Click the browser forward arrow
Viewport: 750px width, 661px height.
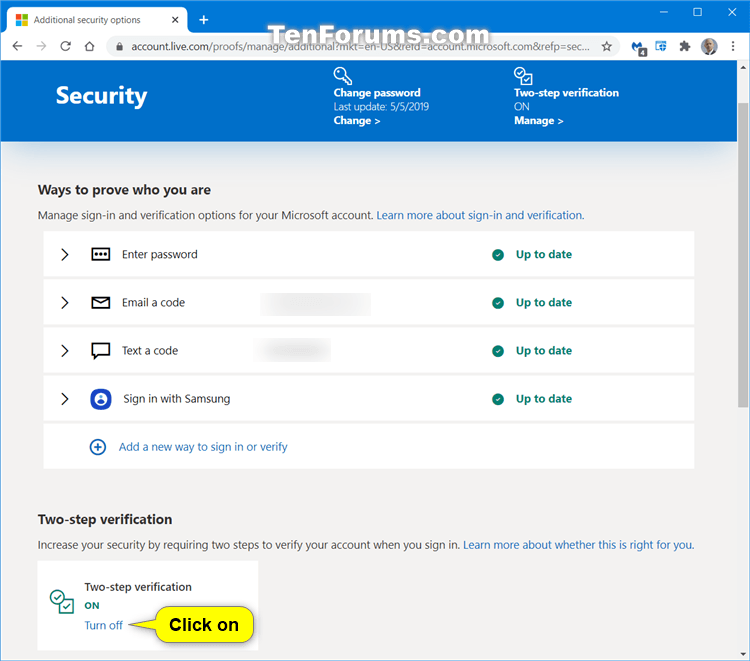pyautogui.click(x=42, y=46)
